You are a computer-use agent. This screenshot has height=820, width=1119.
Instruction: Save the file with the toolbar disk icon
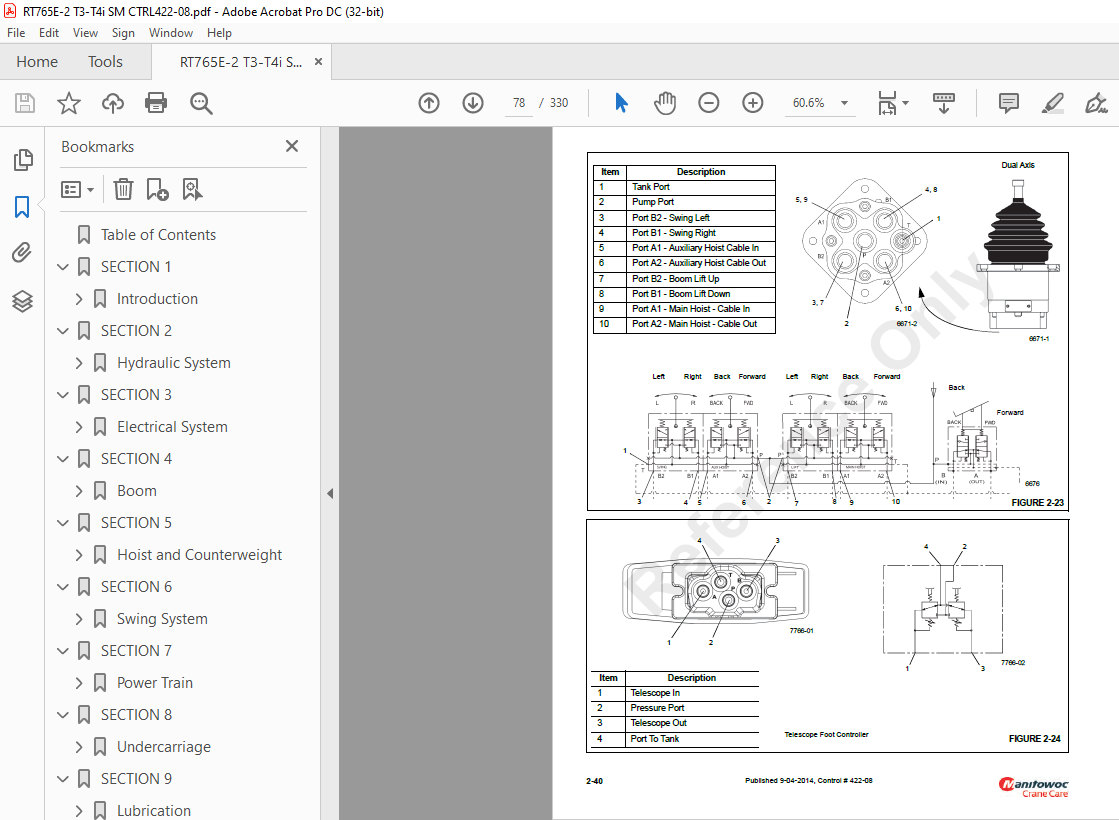click(x=25, y=103)
